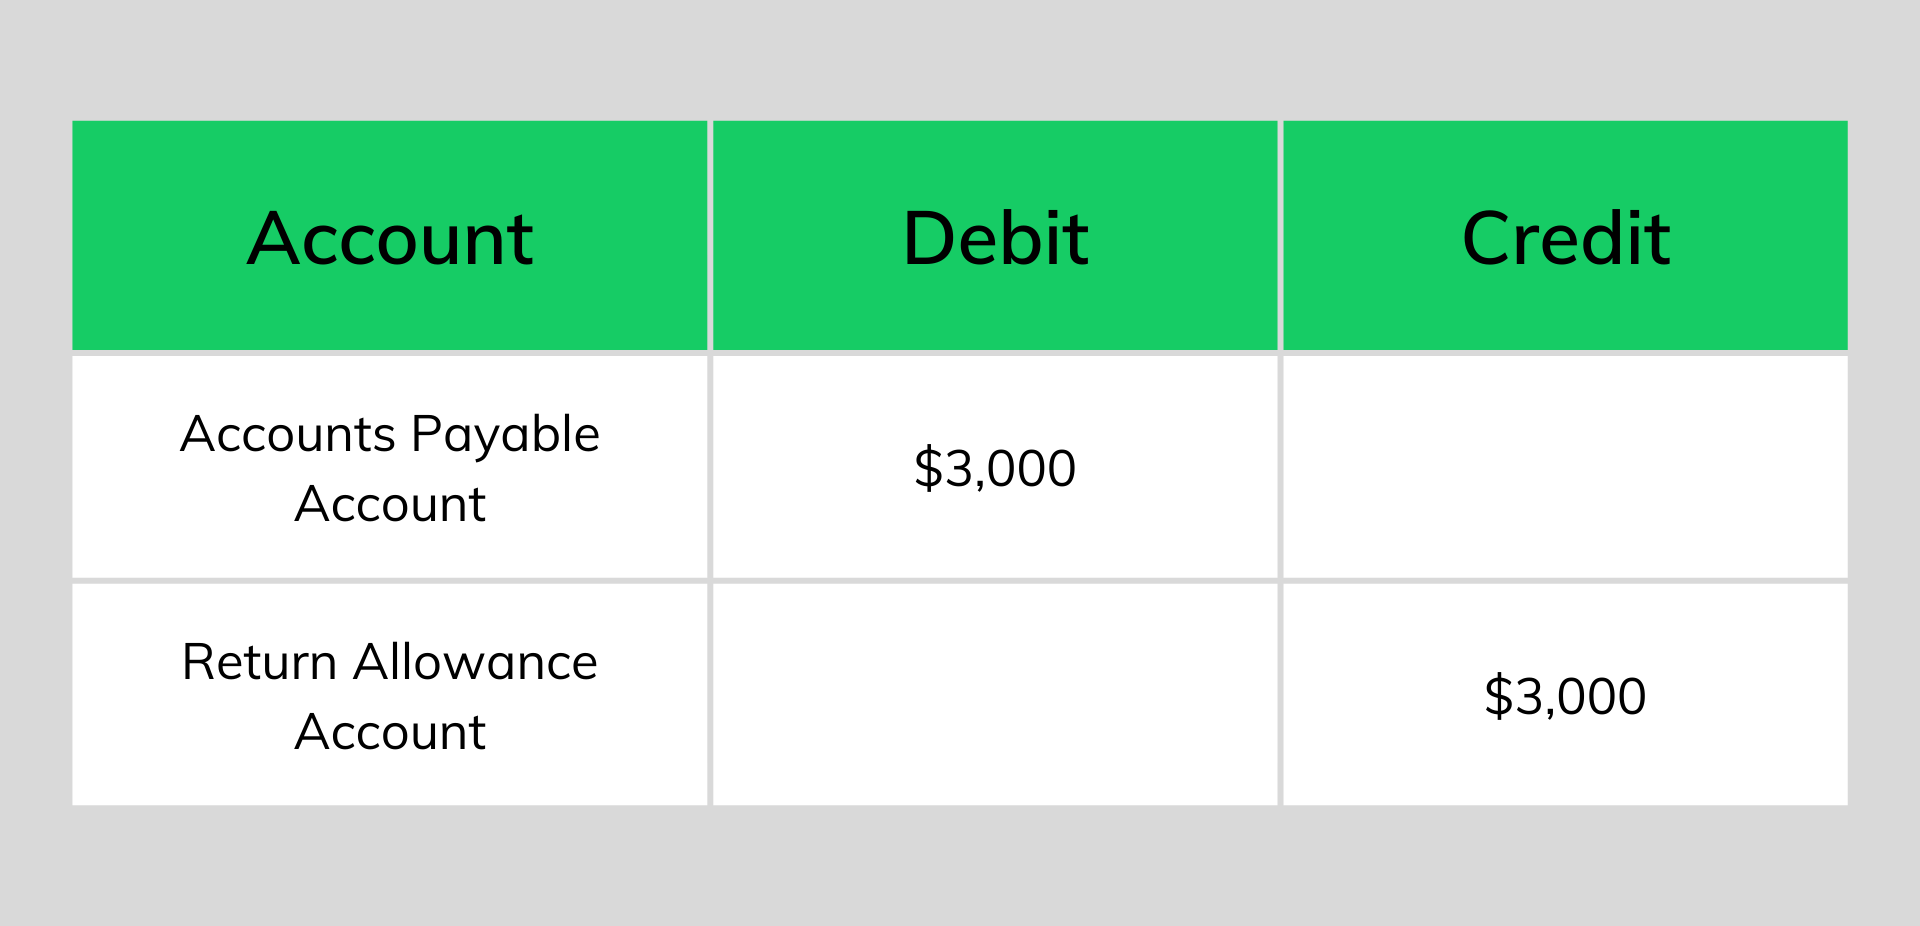
Task: Click empty debit cell in Return Allowance row
Action: tap(995, 695)
